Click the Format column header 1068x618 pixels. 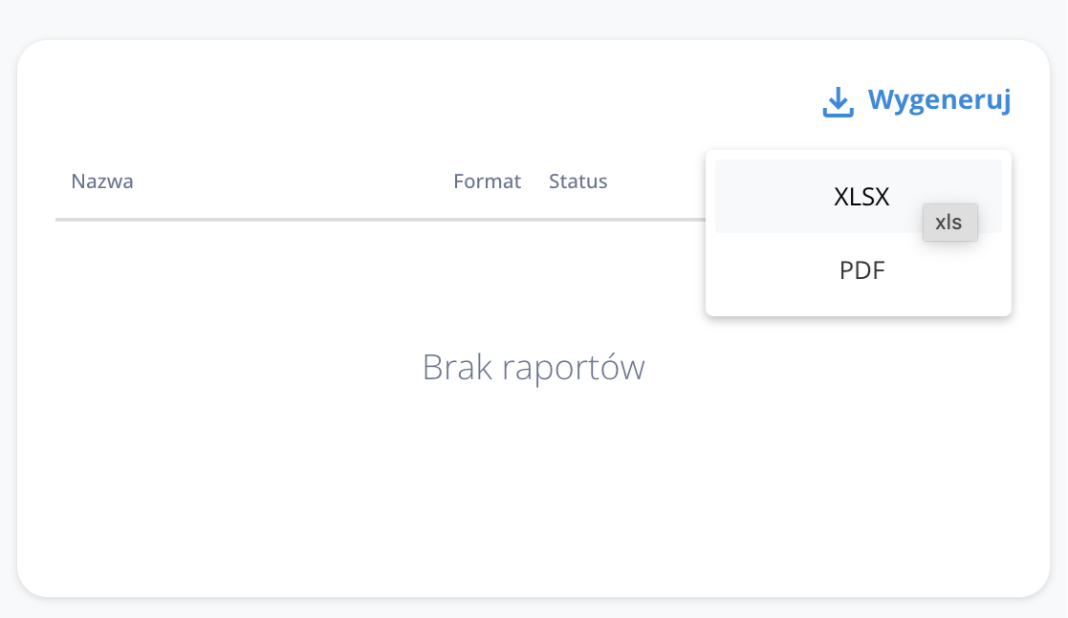tap(487, 181)
